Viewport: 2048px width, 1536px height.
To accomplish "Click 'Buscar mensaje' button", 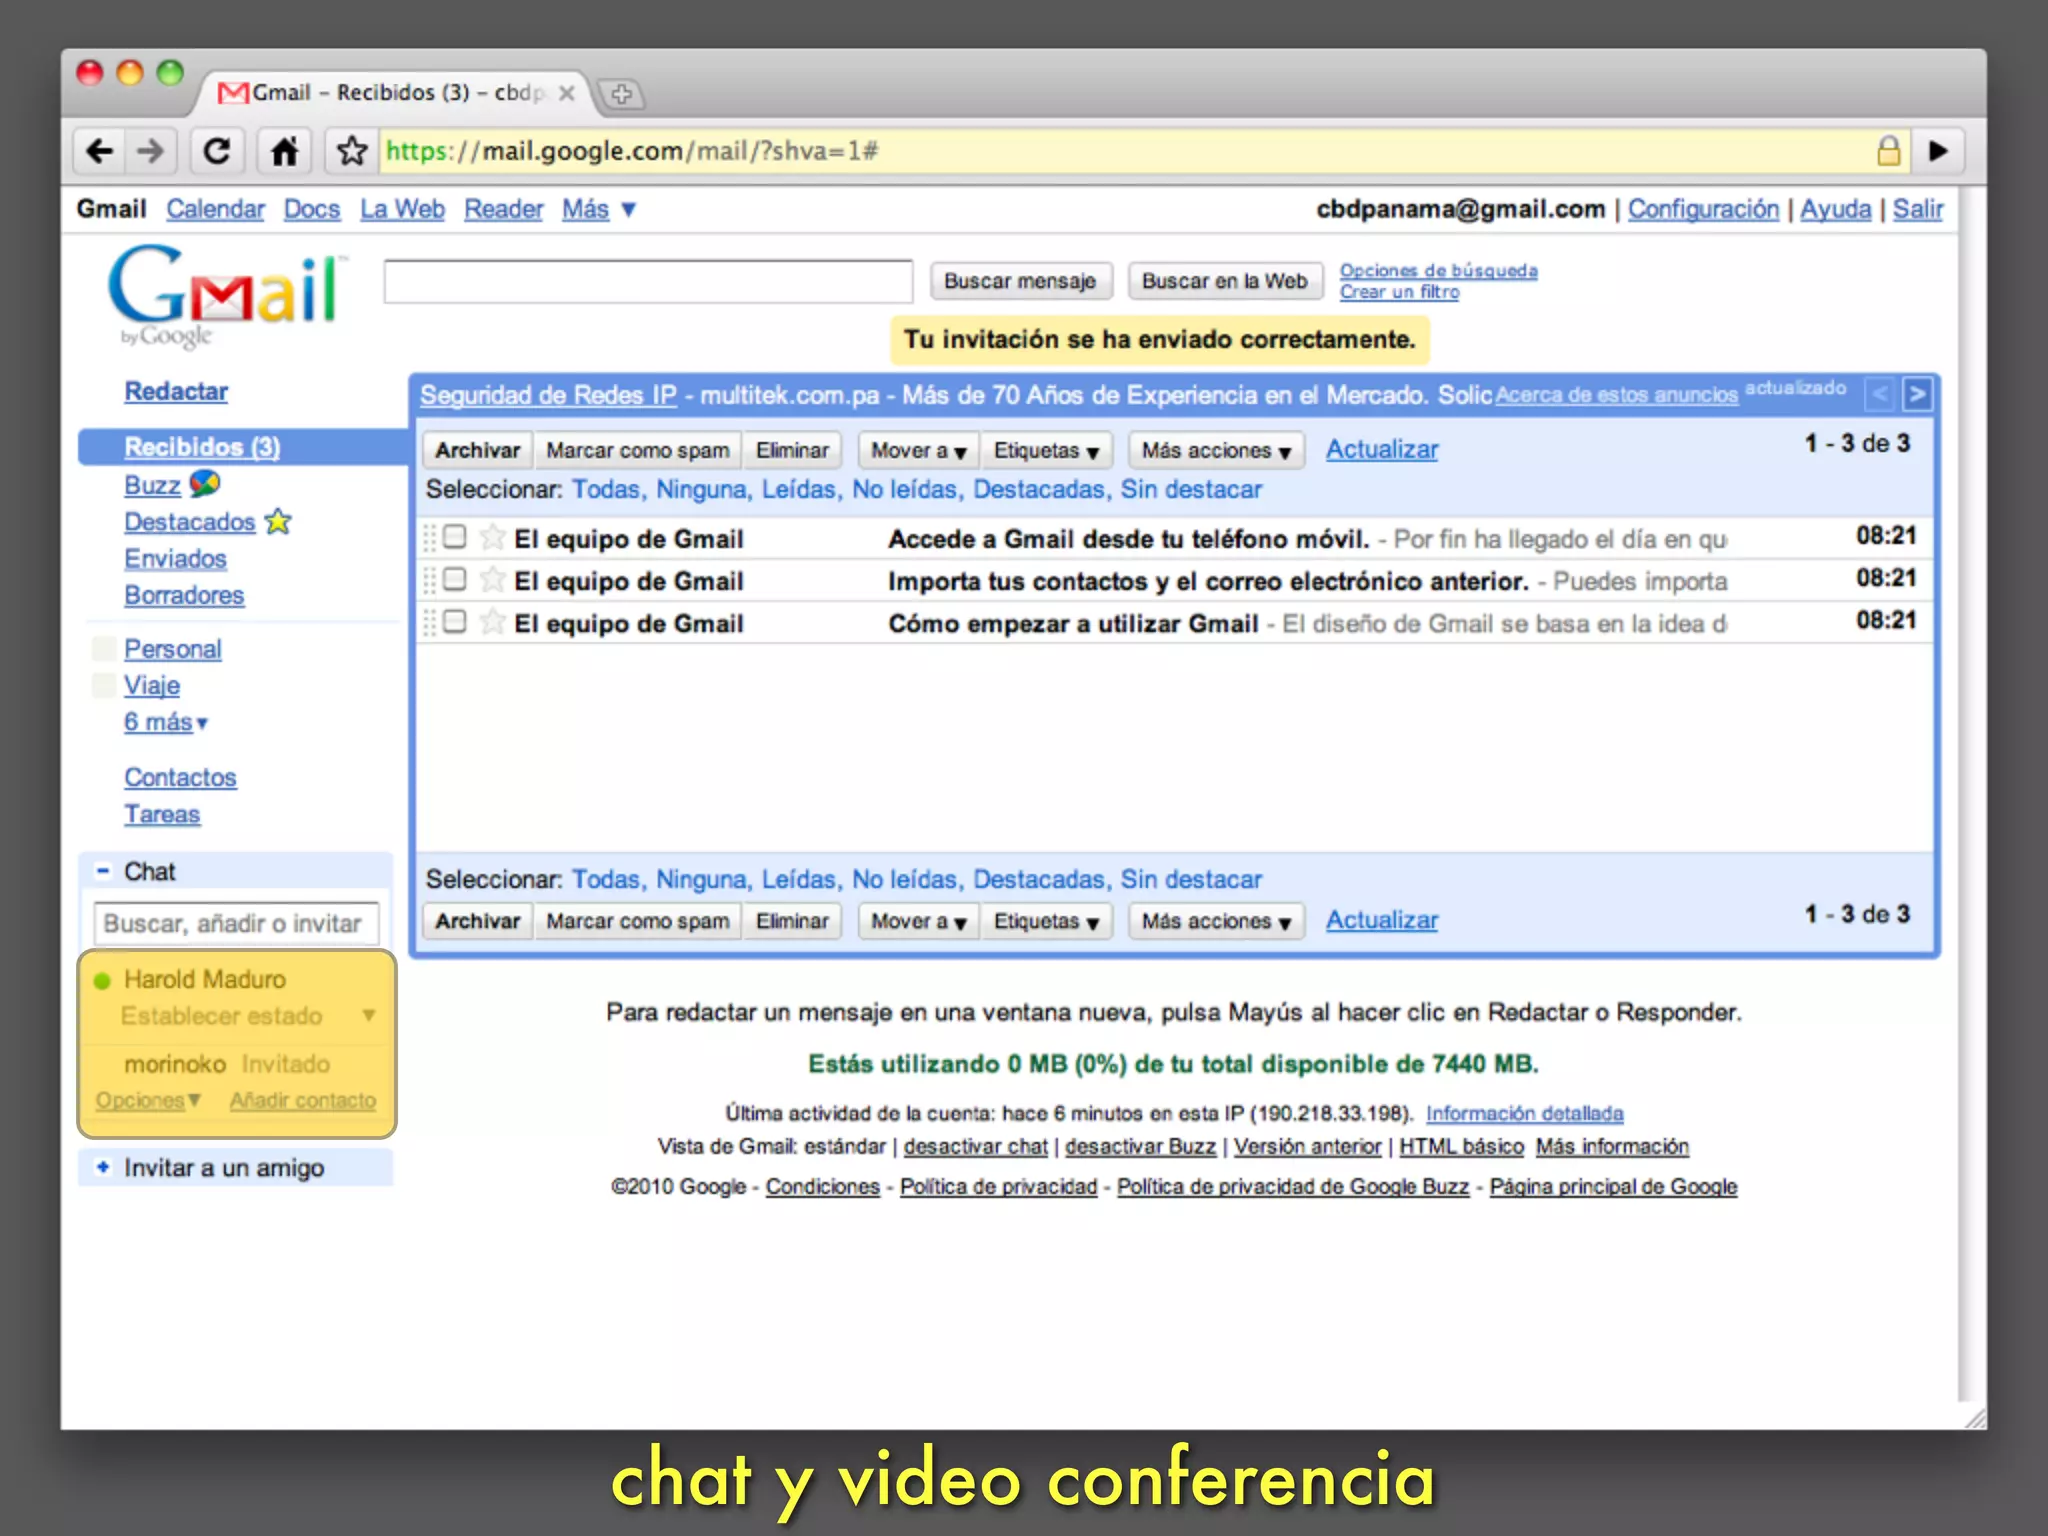I will coord(1019,281).
